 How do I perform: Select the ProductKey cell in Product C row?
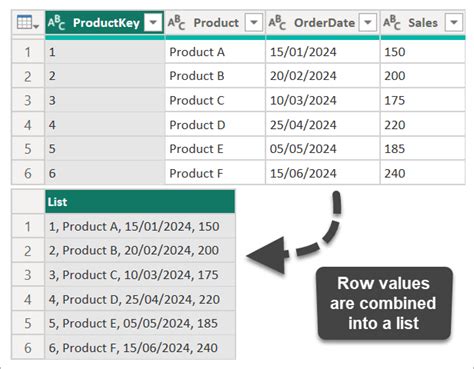coord(105,100)
